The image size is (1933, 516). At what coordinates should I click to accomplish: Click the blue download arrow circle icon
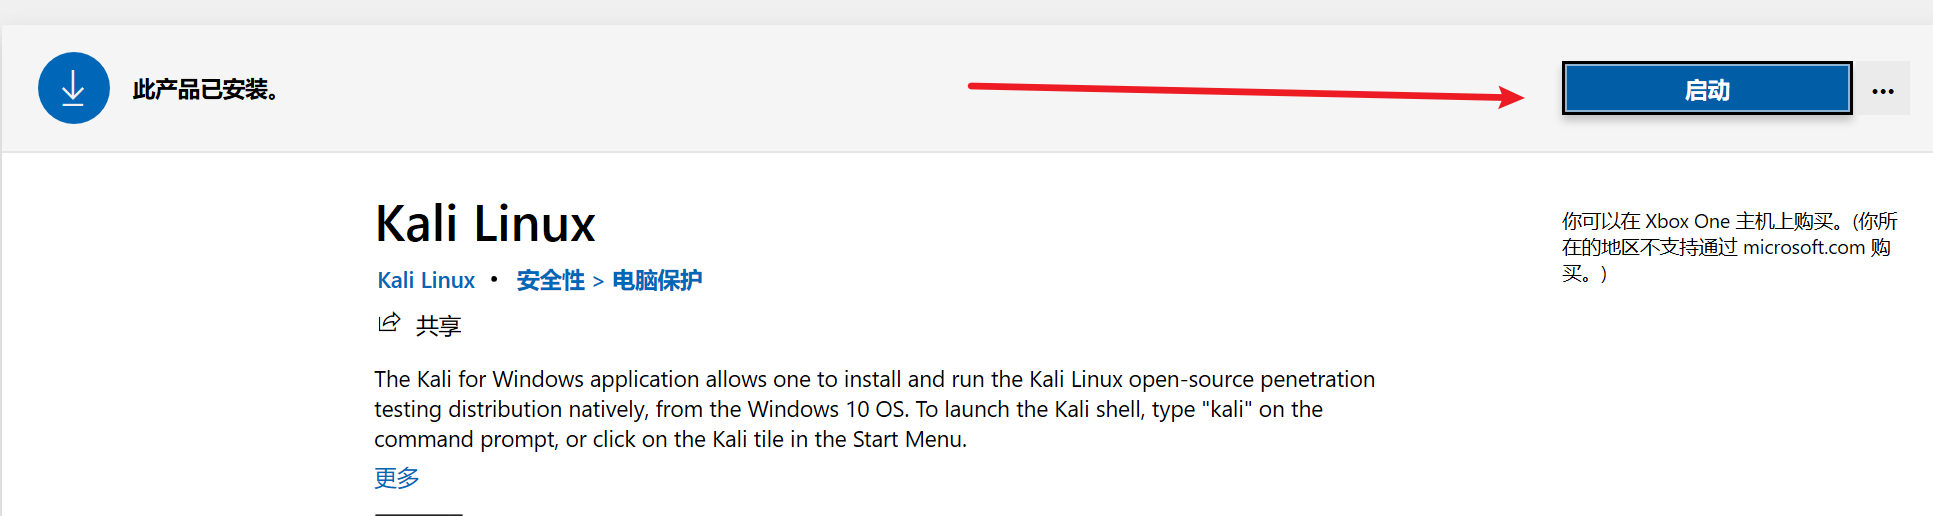click(73, 88)
